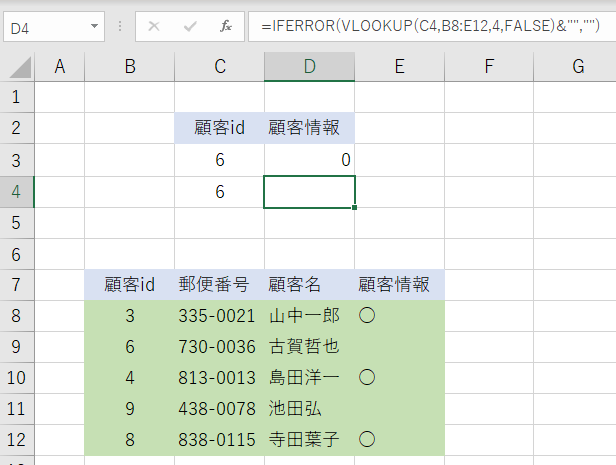Click the ○ mark in 島田洋一 row
616x465 pixels.
click(367, 378)
